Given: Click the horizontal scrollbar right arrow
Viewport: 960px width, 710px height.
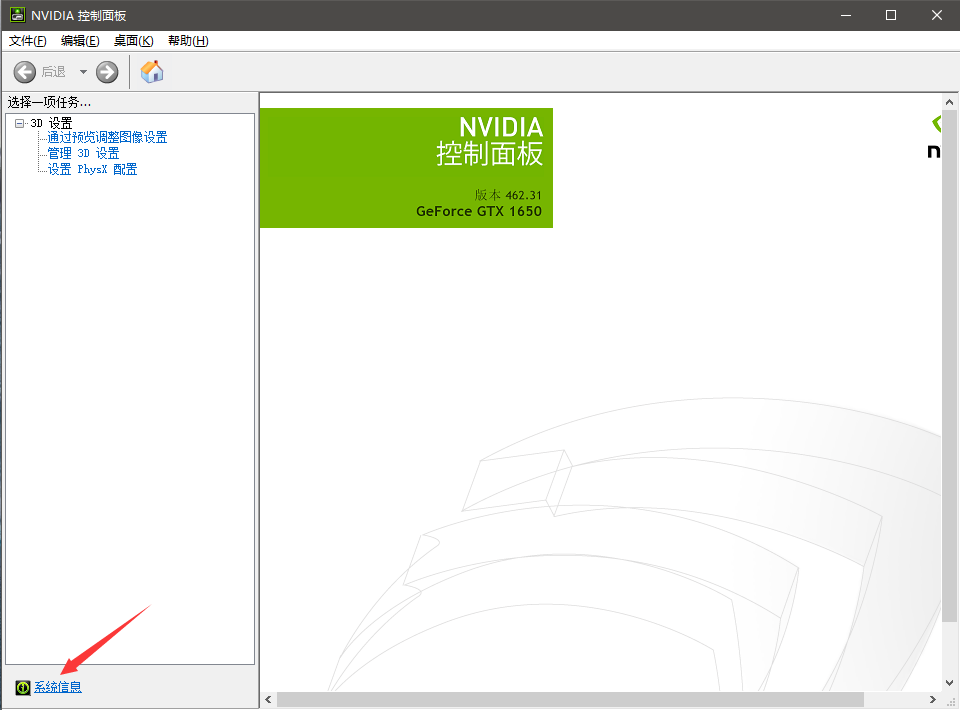Looking at the screenshot, I should (x=932, y=699).
